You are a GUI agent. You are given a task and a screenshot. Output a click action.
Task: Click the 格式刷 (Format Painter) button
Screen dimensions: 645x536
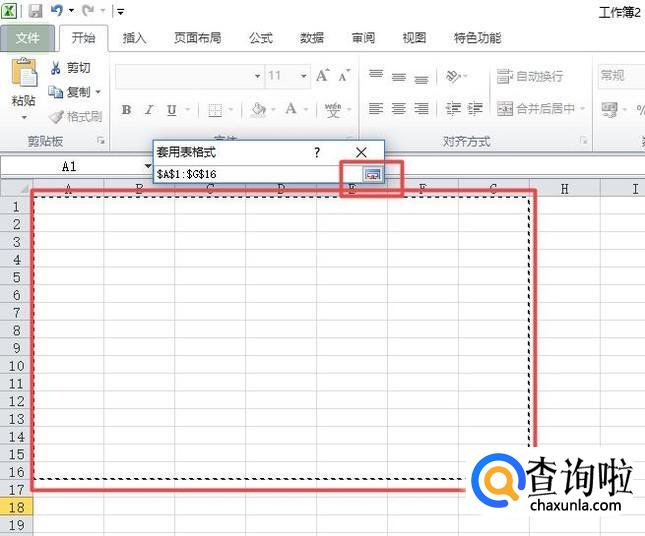pyautogui.click(x=75, y=117)
